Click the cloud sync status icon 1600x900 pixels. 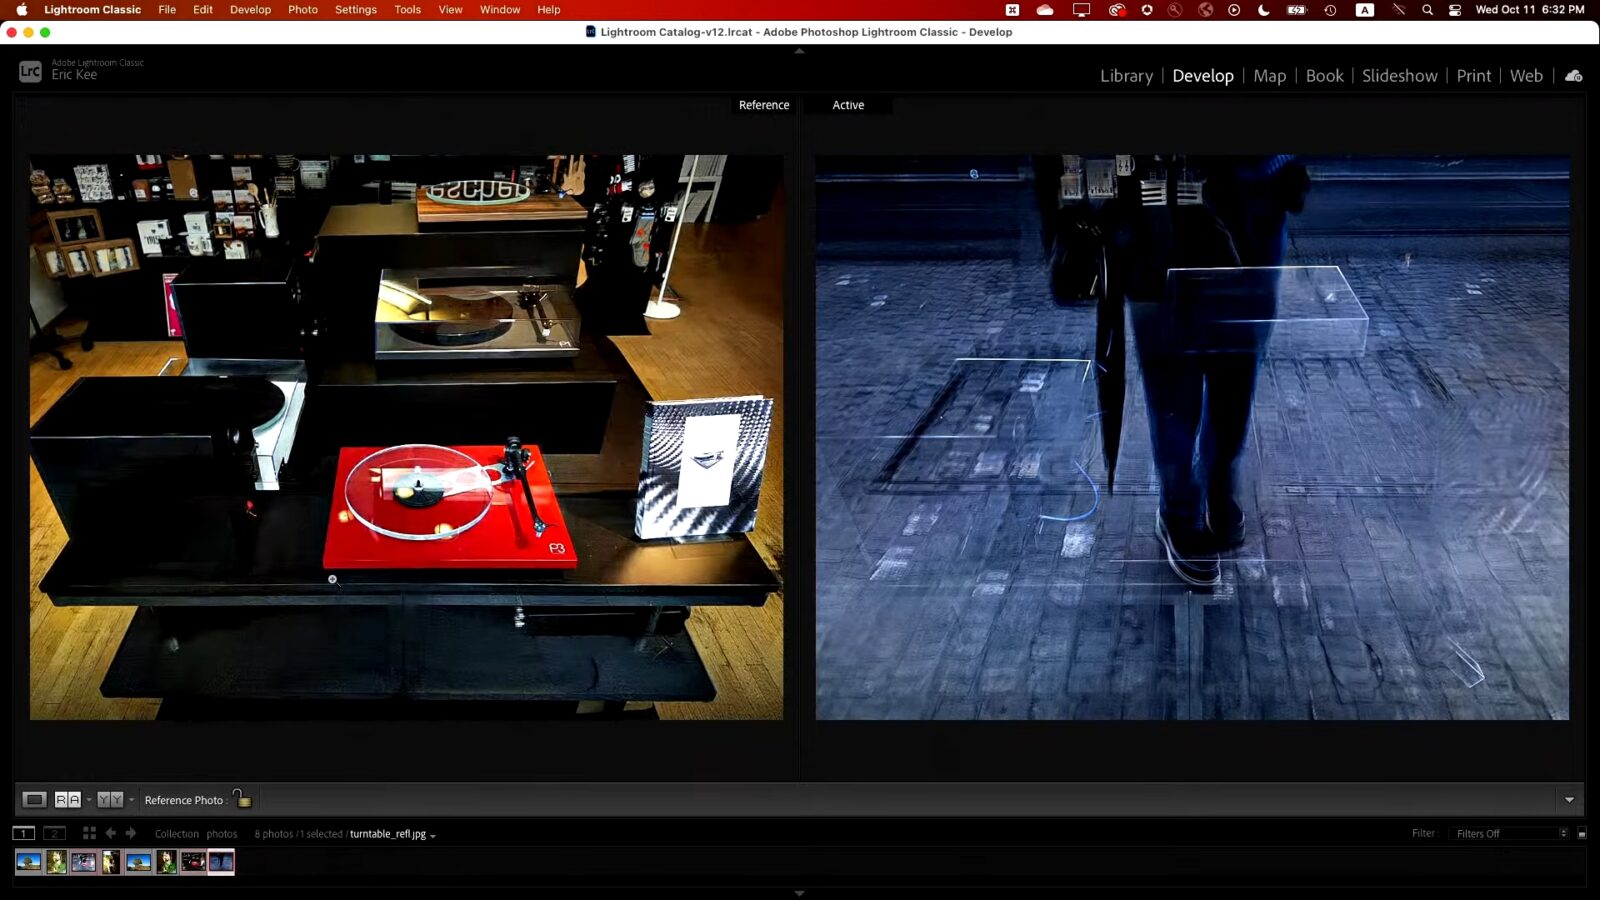pos(1573,76)
